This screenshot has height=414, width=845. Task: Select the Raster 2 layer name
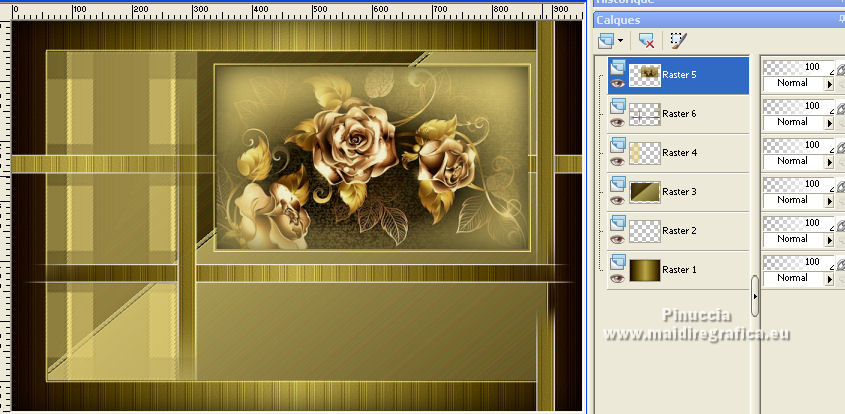[679, 231]
